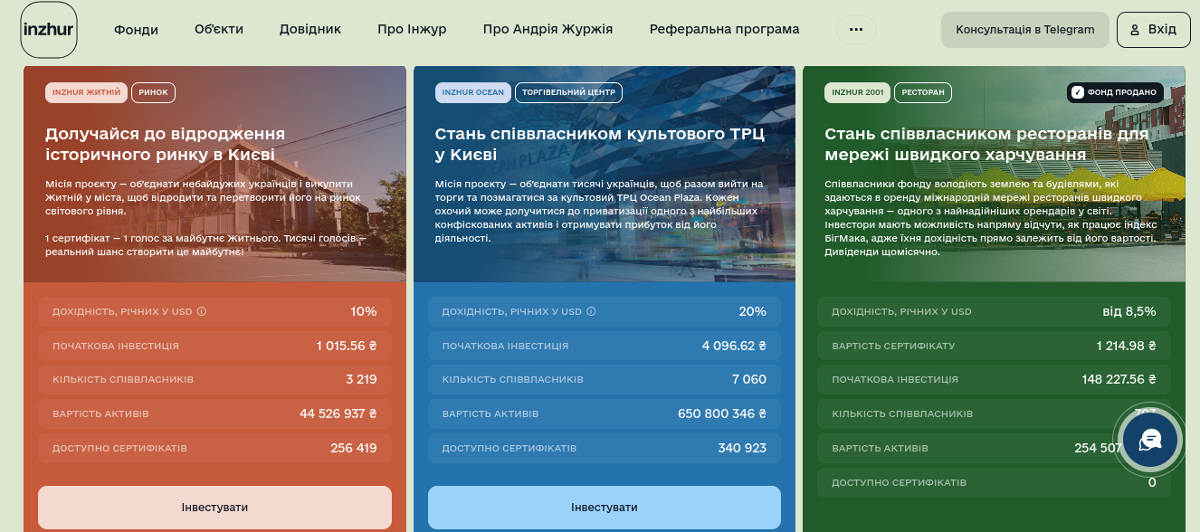The height and width of the screenshot is (532, 1200).
Task: Open heading about historic market in Kyiv
Action: tap(166, 144)
